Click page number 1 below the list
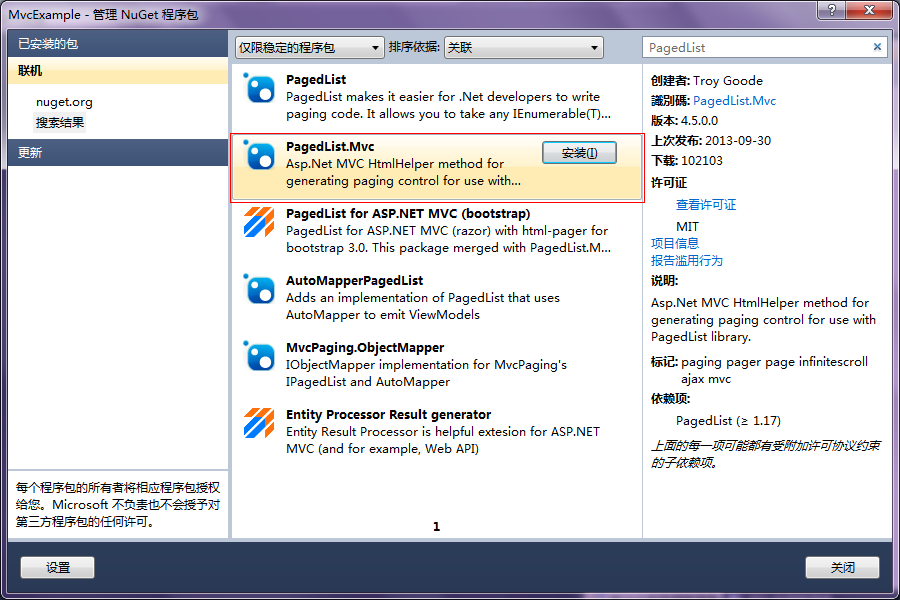Viewport: 900px width, 600px height. pyautogui.click(x=436, y=527)
